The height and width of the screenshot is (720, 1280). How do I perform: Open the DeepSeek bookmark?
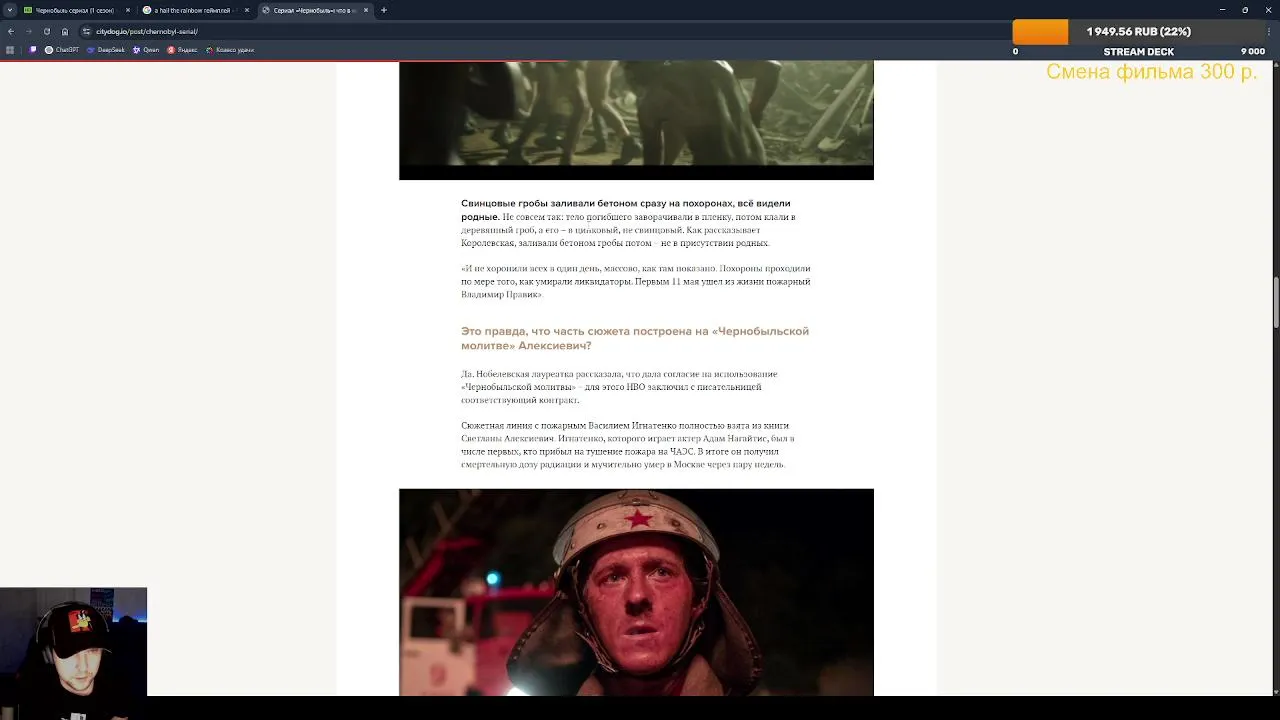[107, 49]
